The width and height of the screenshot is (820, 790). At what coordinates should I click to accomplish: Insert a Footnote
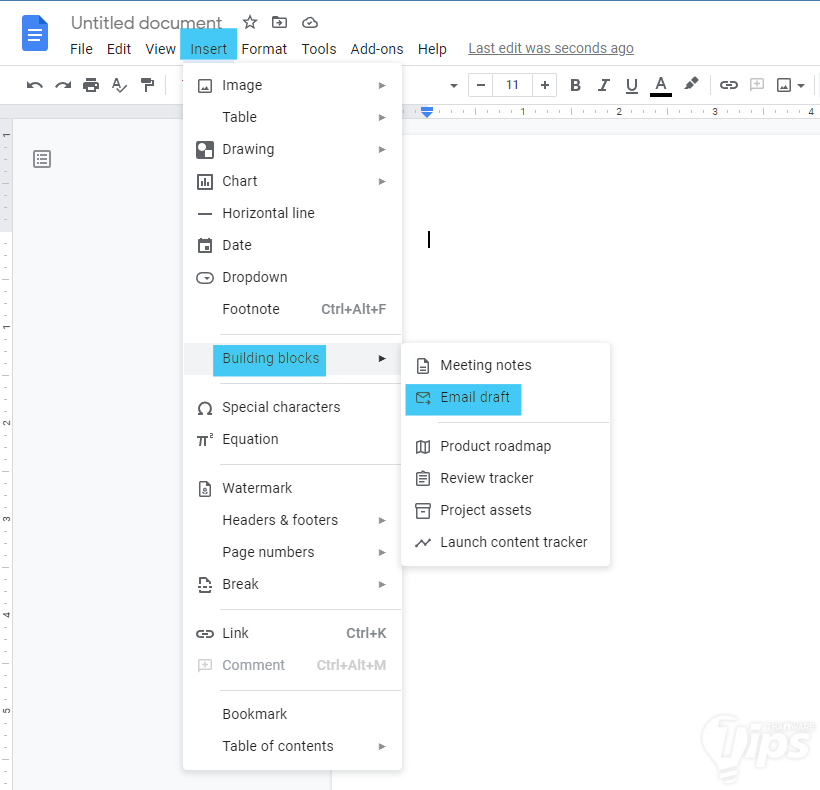(292, 309)
